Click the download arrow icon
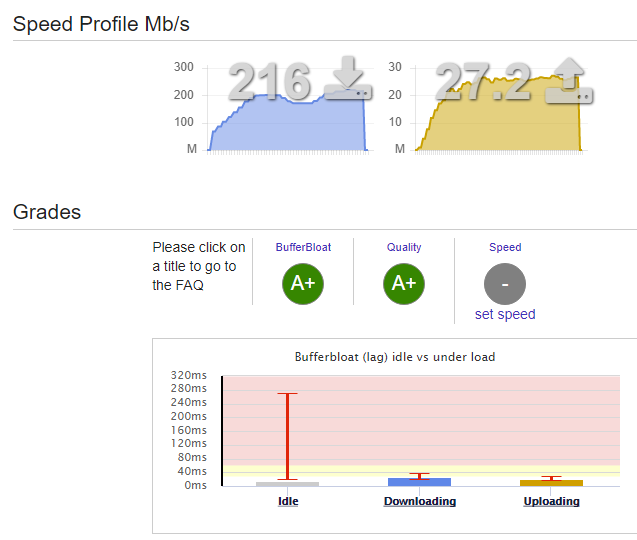637x540 pixels. pyautogui.click(x=348, y=78)
